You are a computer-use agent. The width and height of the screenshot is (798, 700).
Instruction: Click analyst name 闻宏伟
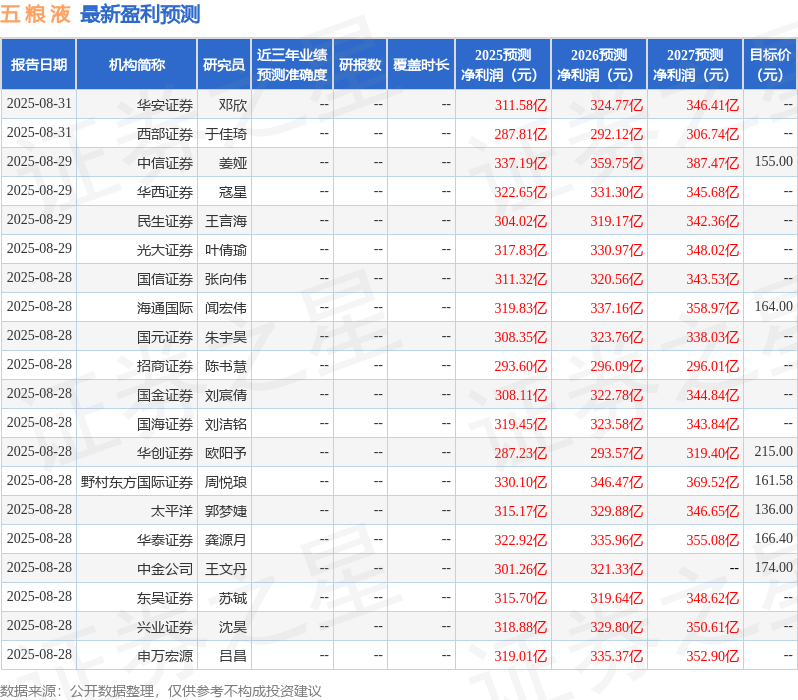(226, 308)
